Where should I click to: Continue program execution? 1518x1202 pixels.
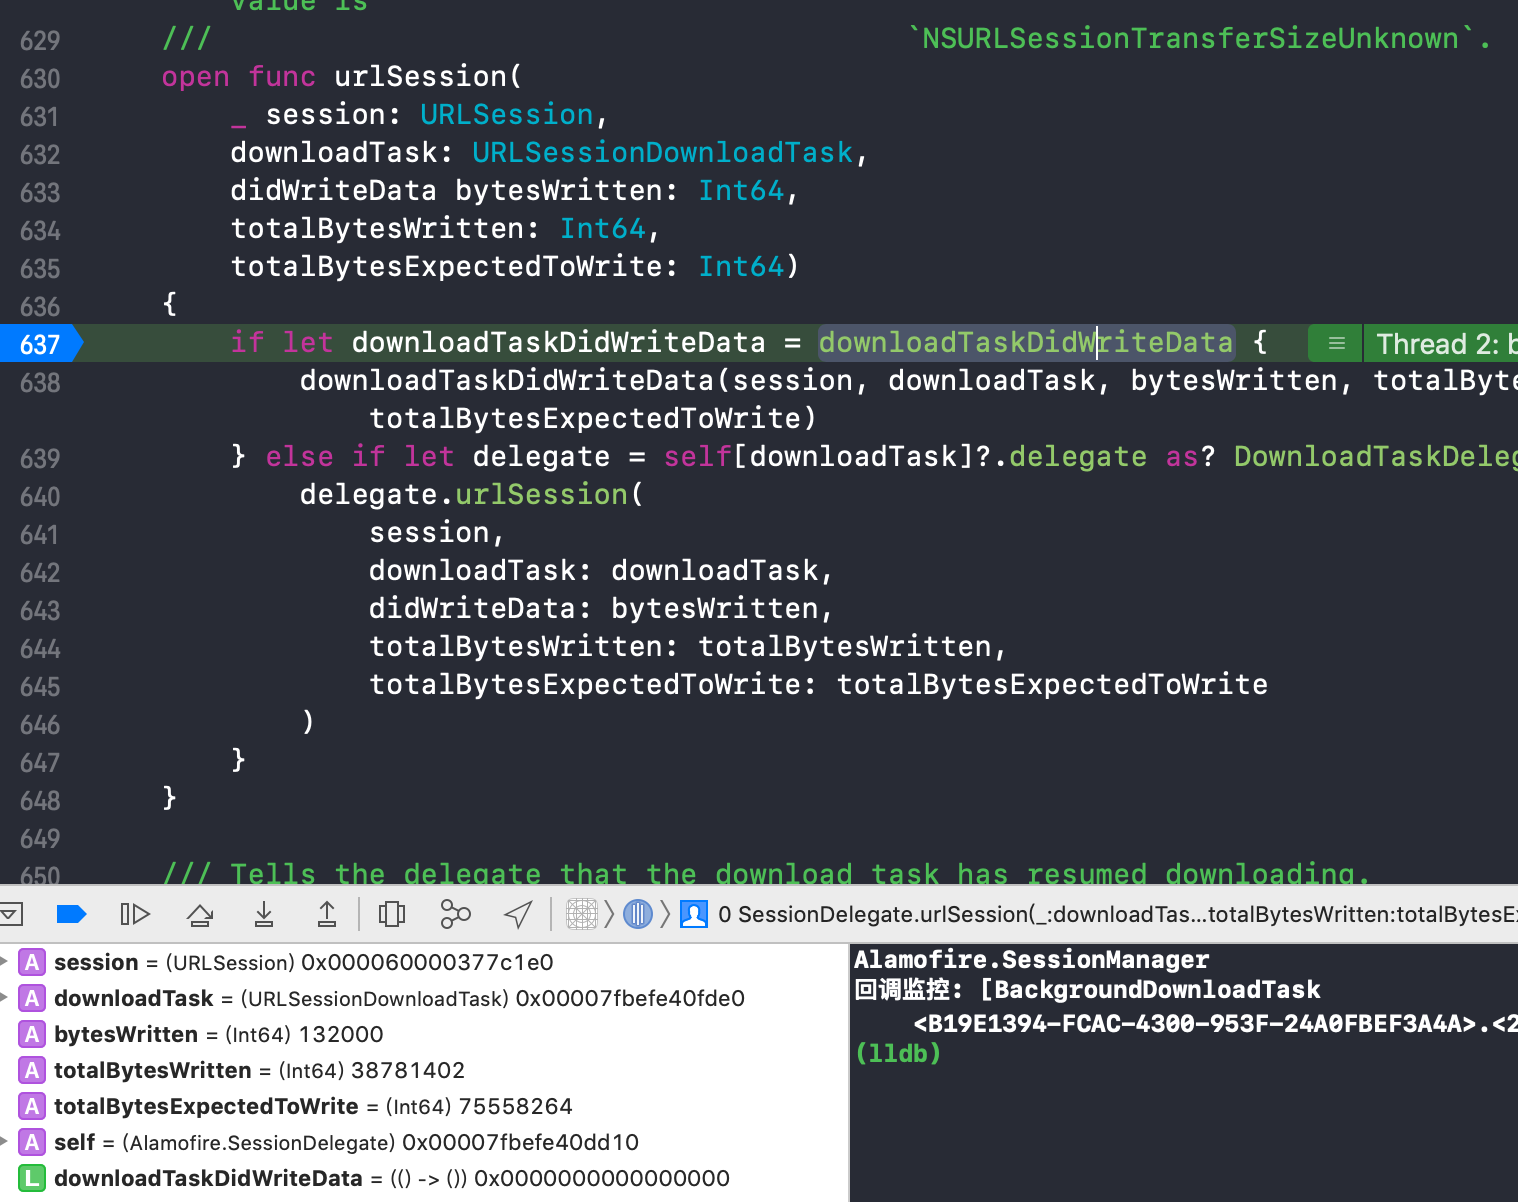point(134,914)
